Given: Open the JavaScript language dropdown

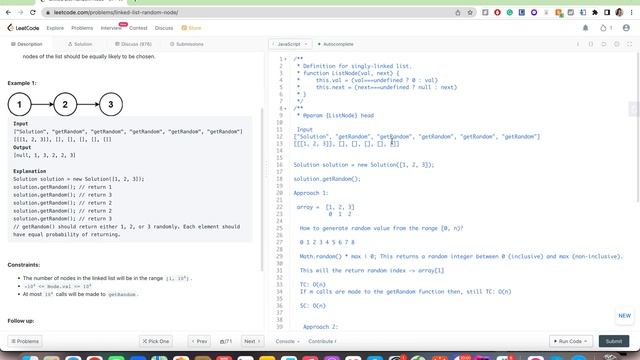Looking at the screenshot, I should (290, 44).
